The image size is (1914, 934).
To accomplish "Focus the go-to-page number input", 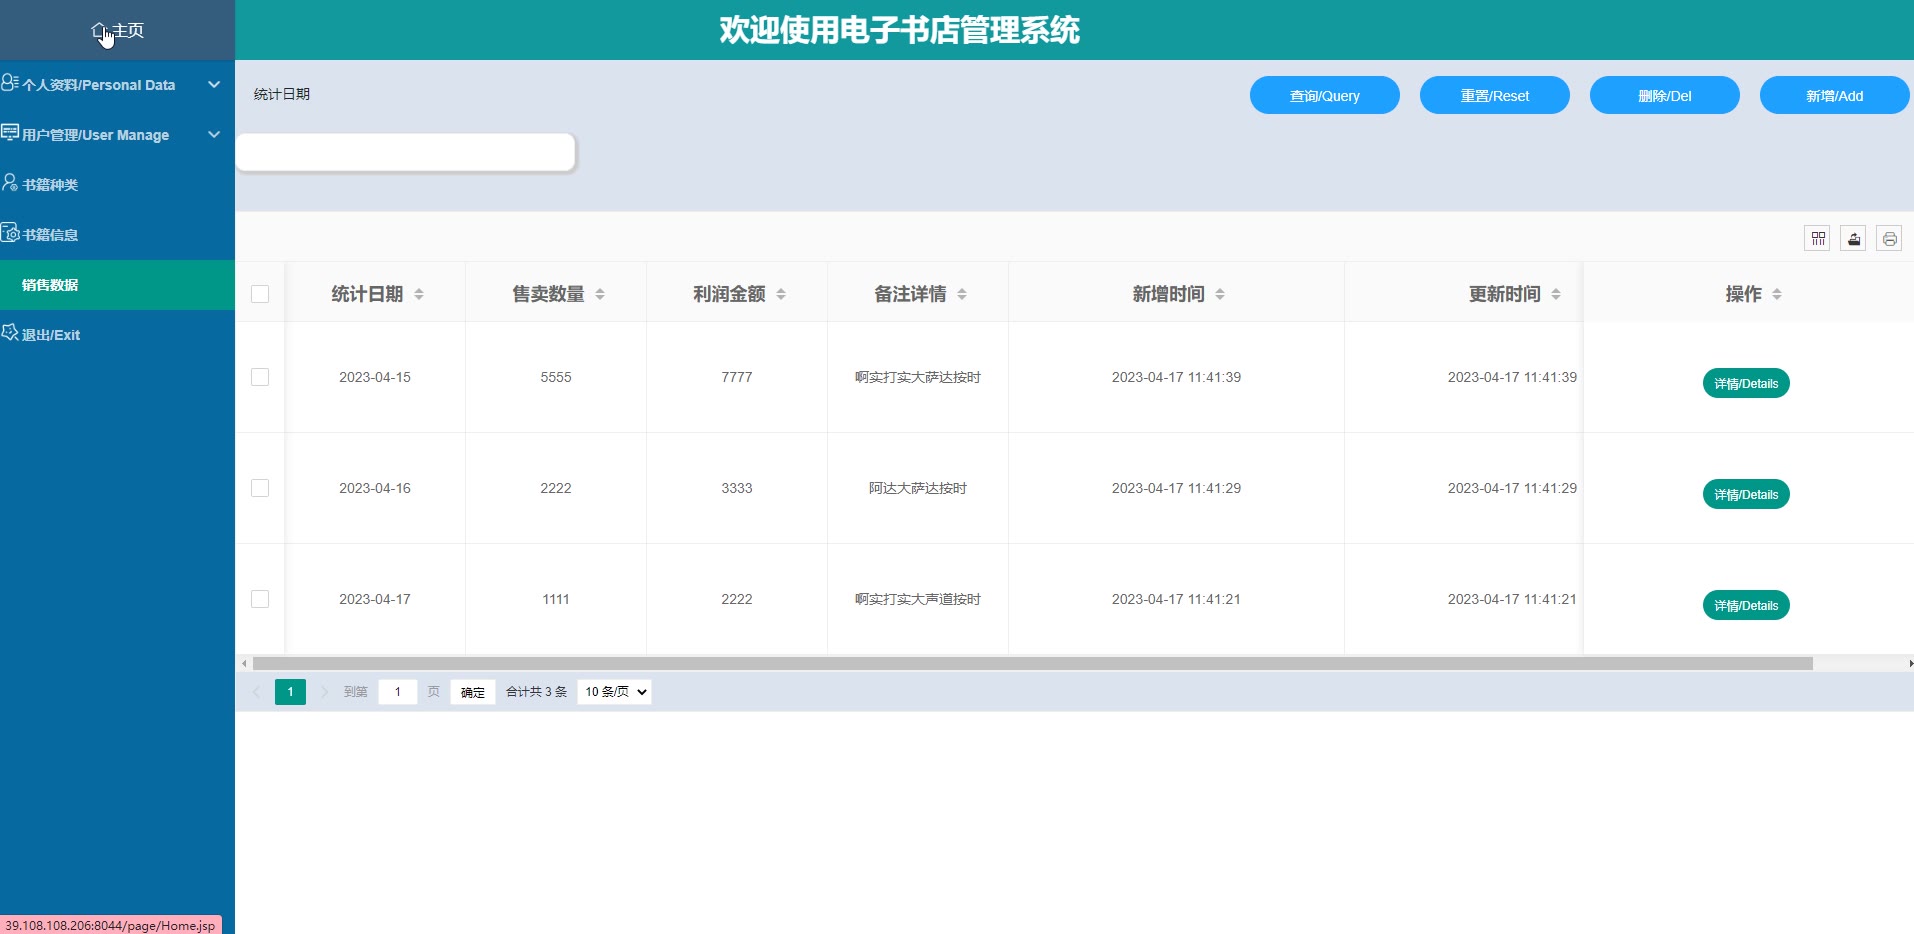I will 398,692.
